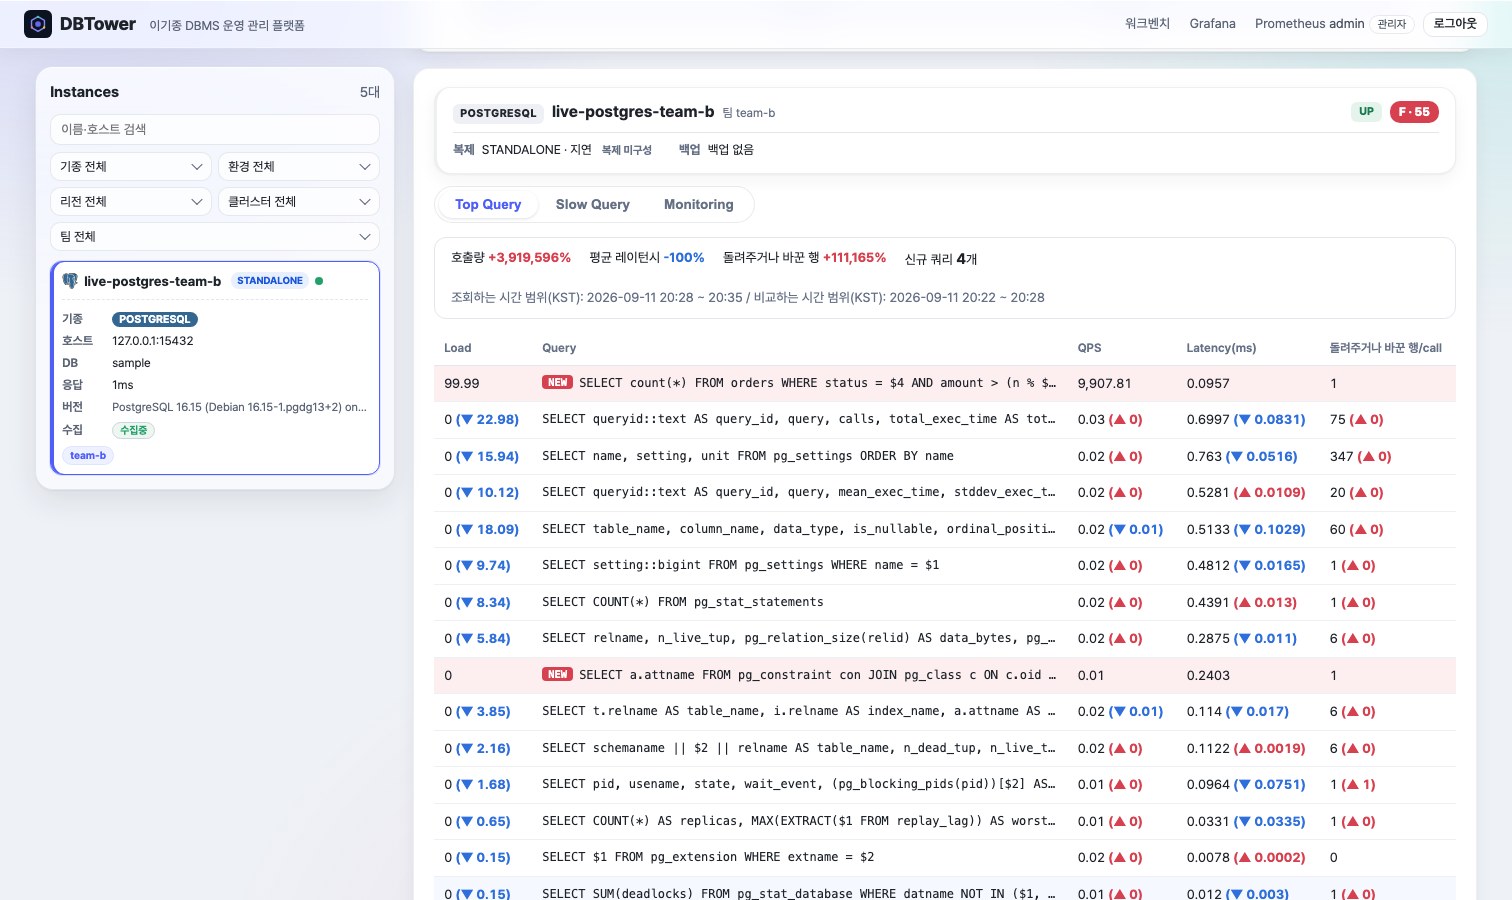Click the NEW badge on pg_constraint query
The width and height of the screenshot is (1512, 900).
[x=557, y=675]
